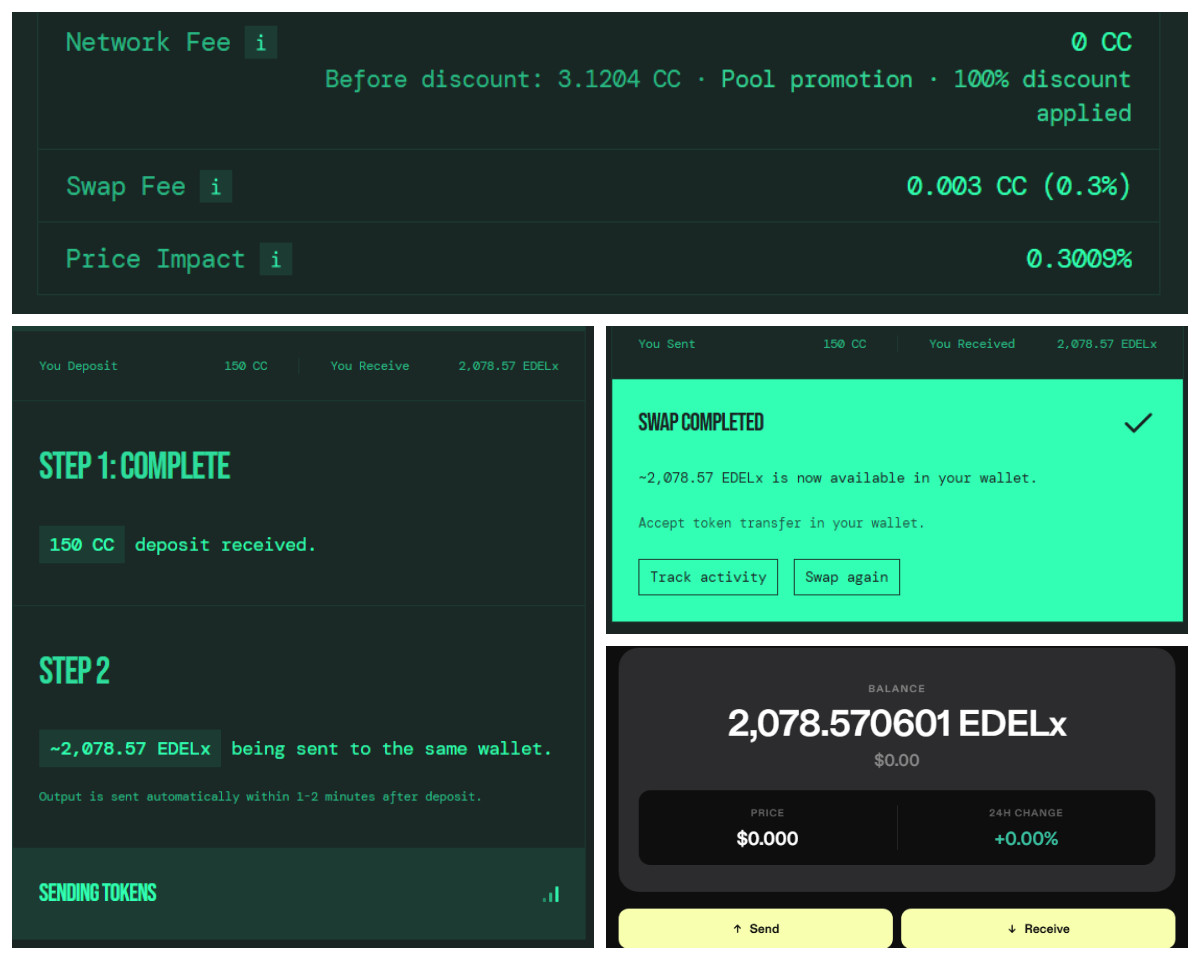Click the 'Output is sent automatically' note
The height and width of the screenshot is (960, 1200).
(x=260, y=797)
